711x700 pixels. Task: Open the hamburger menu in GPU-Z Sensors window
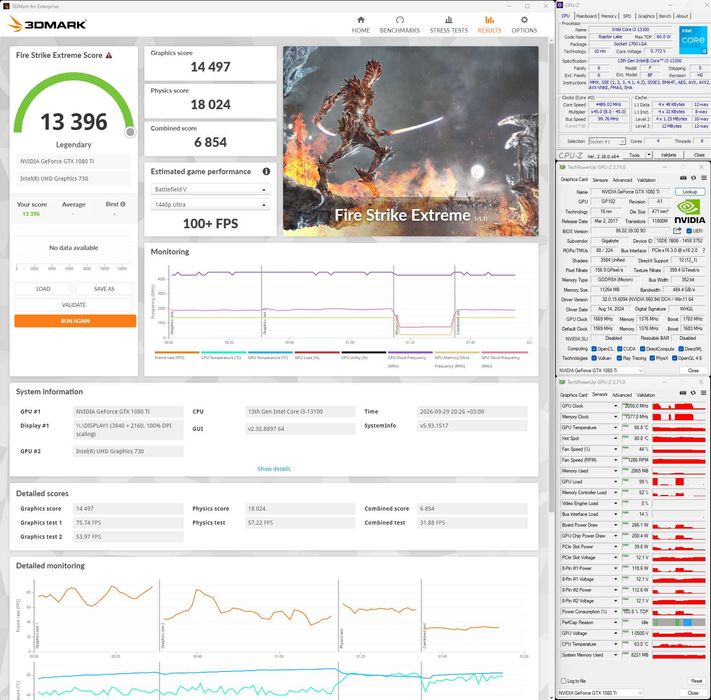click(703, 393)
